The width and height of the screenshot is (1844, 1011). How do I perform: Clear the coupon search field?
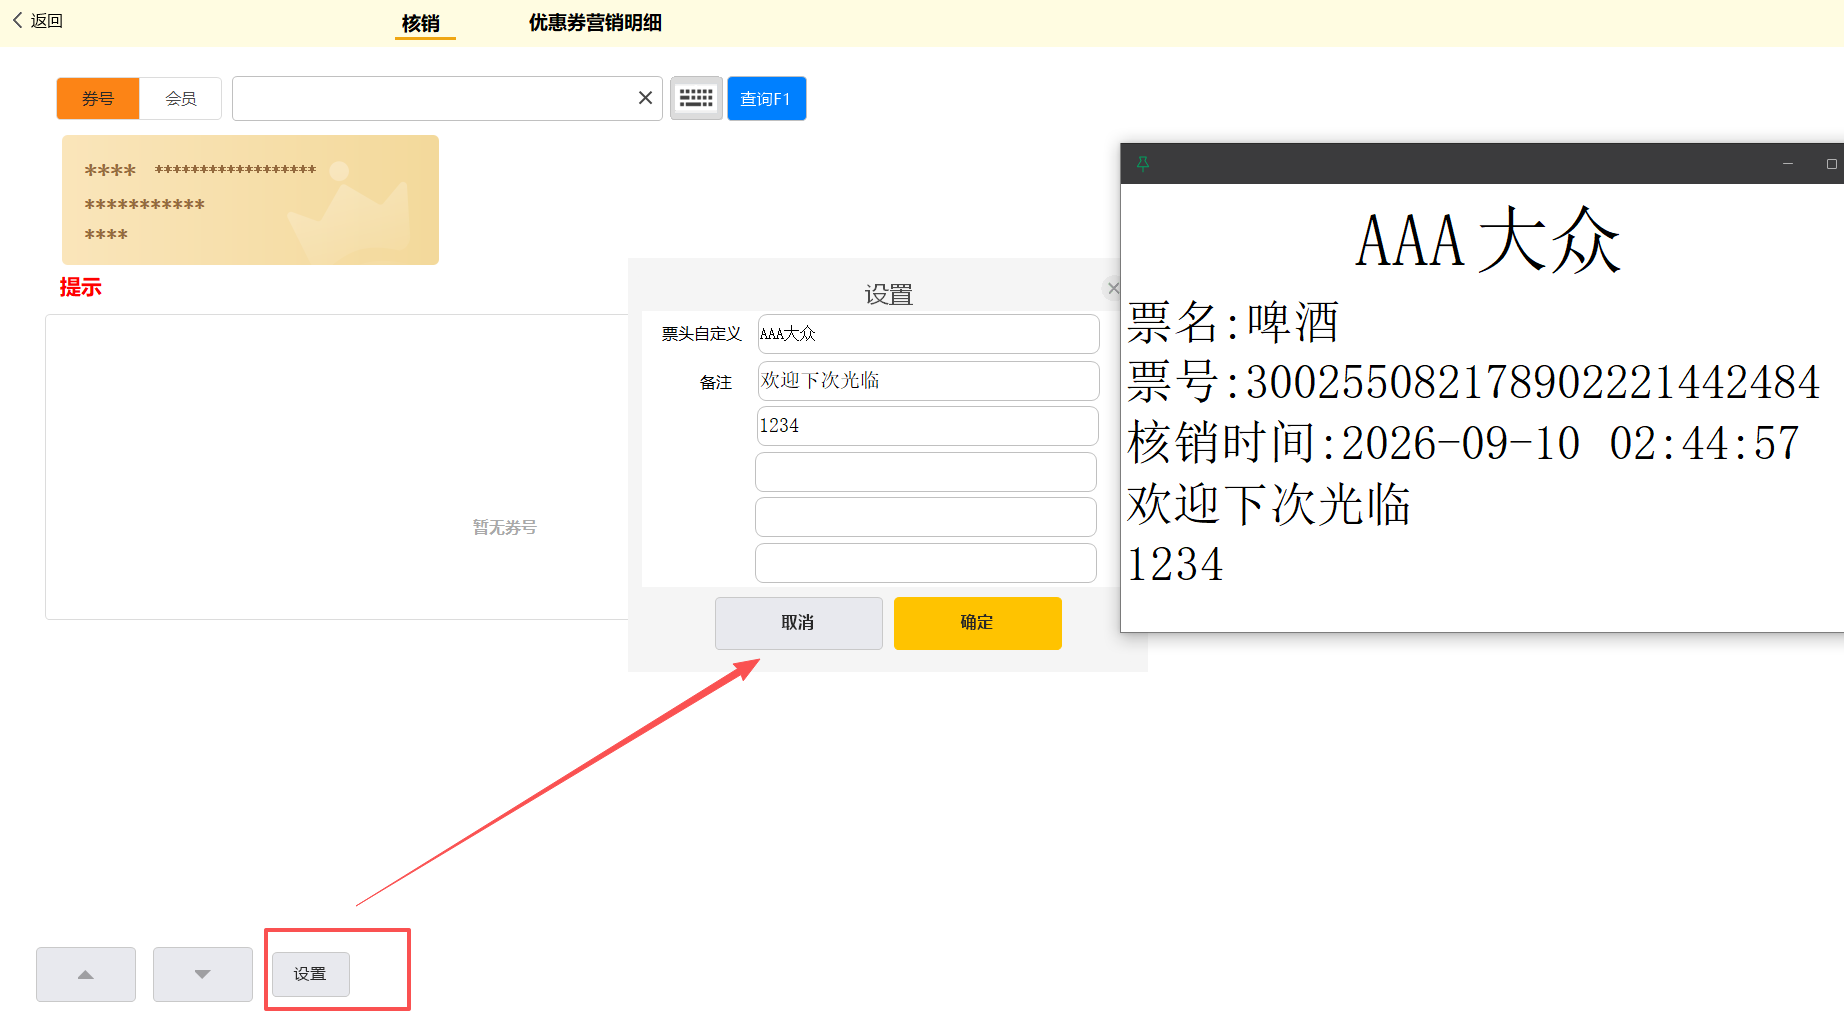(x=645, y=98)
